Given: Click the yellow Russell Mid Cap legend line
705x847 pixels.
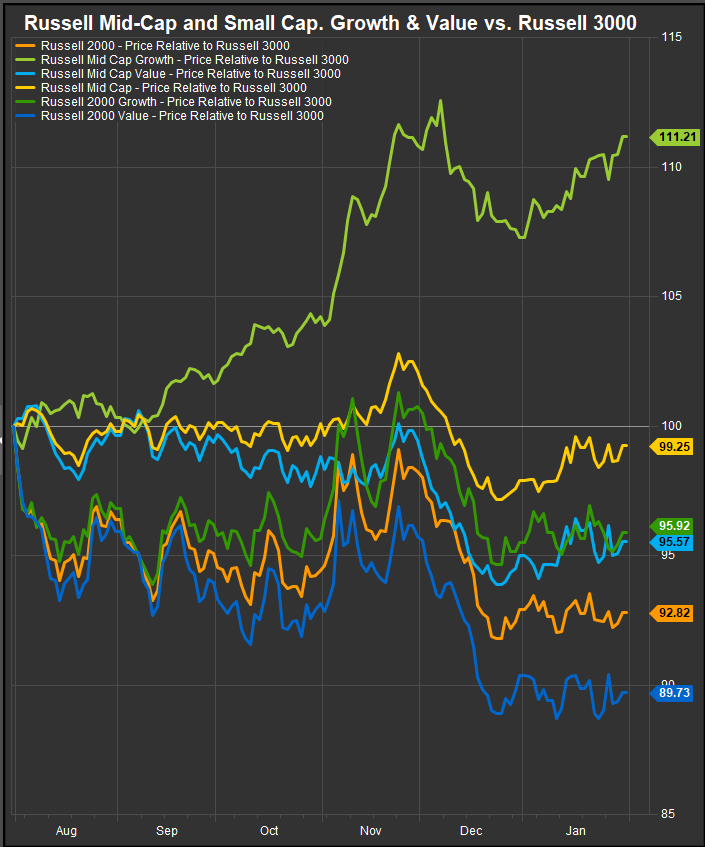Looking at the screenshot, I should point(25,88).
